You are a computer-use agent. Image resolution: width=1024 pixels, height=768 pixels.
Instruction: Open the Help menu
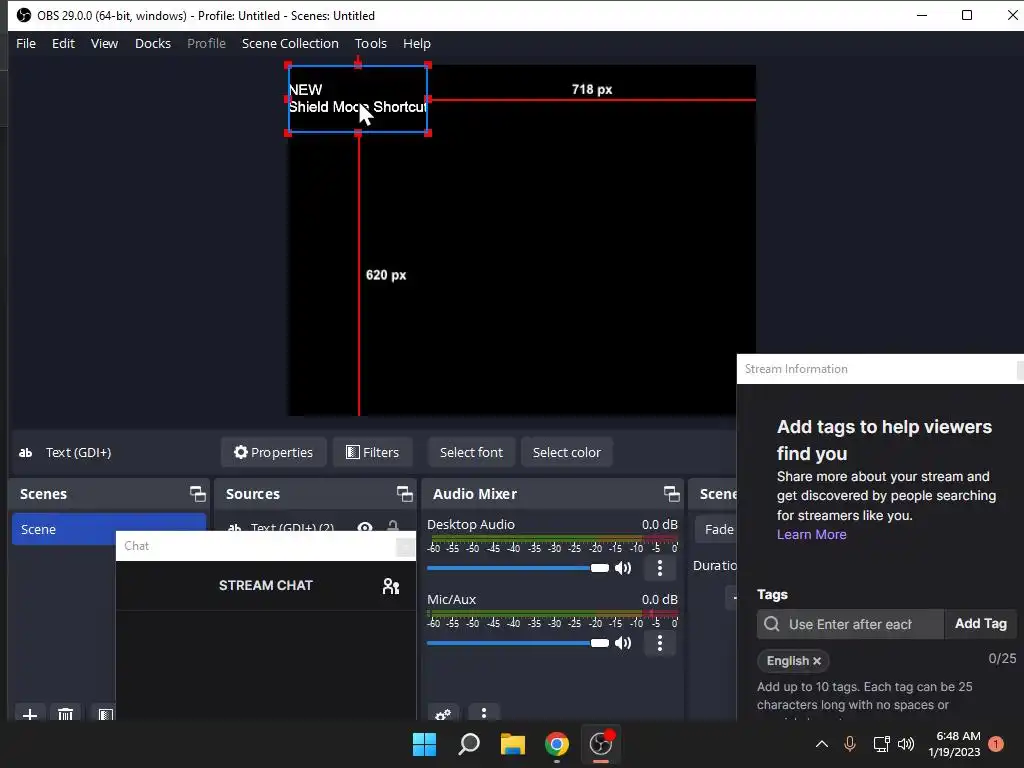pyautogui.click(x=417, y=44)
